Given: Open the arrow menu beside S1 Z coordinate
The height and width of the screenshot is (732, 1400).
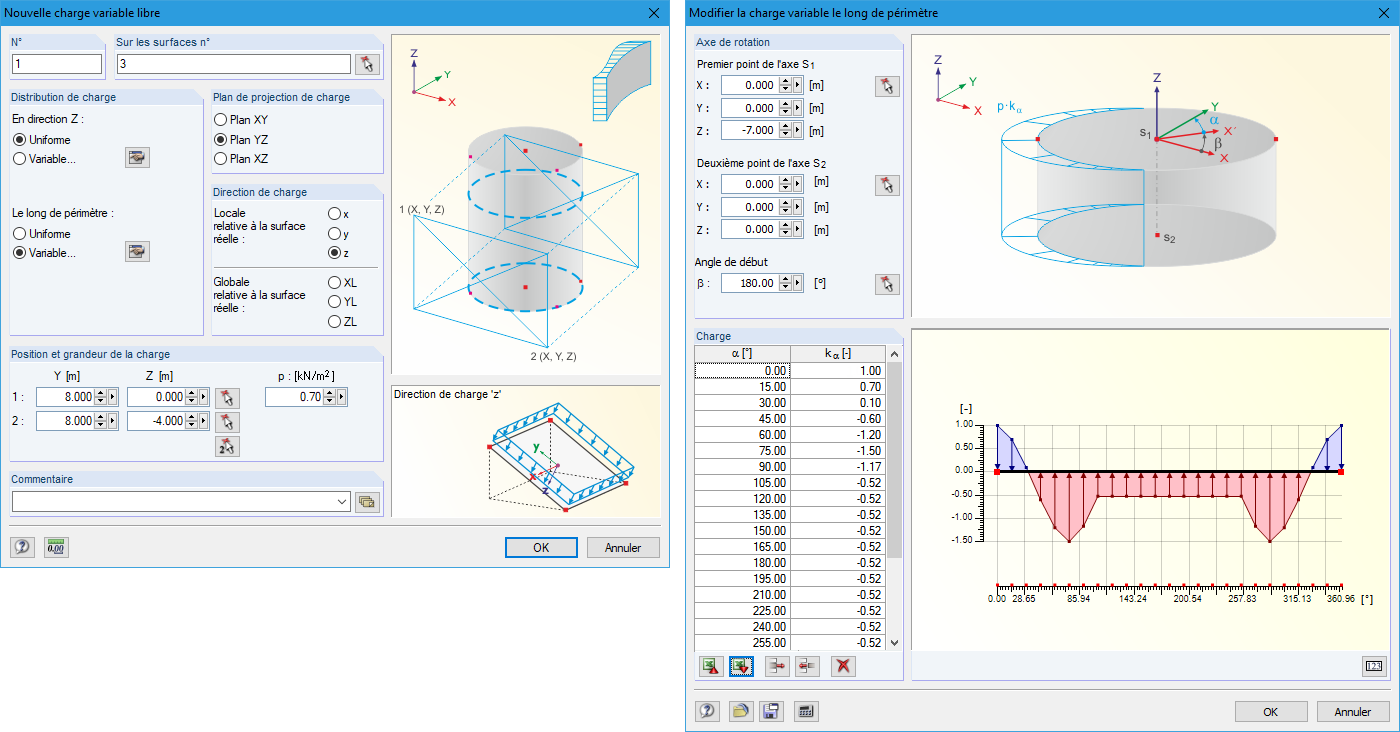Looking at the screenshot, I should tap(798, 130).
